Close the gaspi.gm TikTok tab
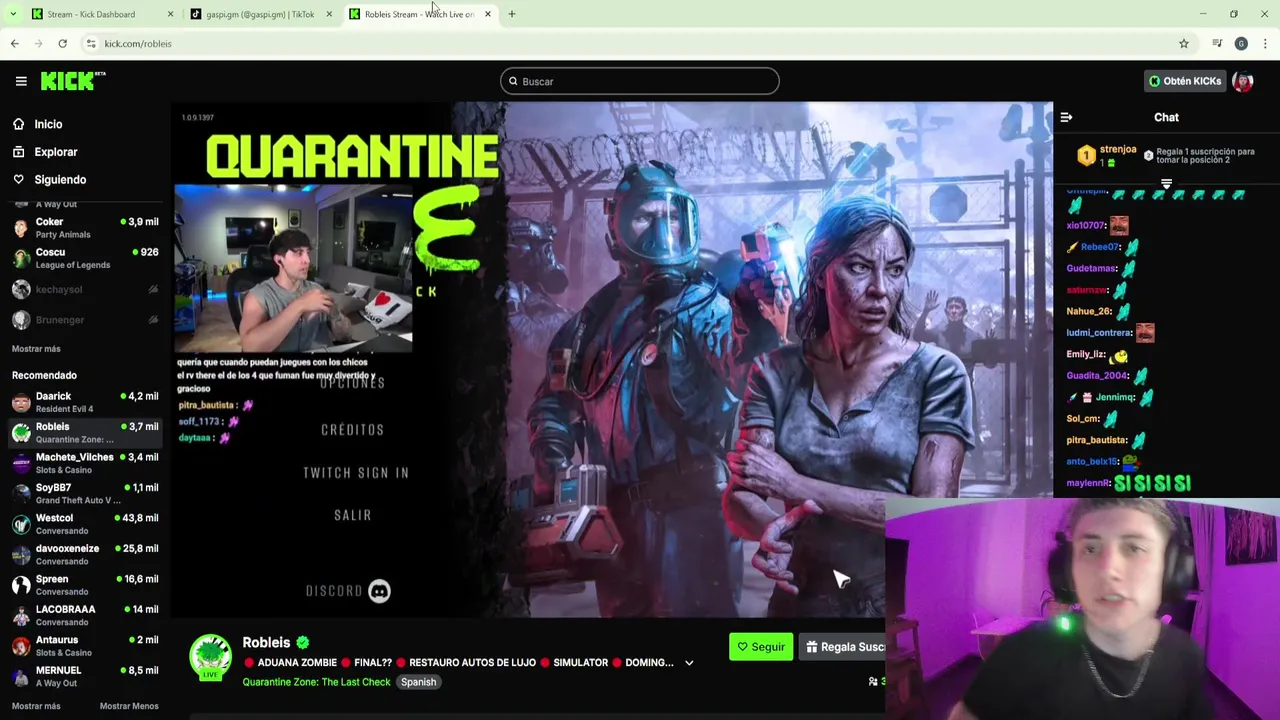This screenshot has width=1280, height=720. click(x=329, y=14)
